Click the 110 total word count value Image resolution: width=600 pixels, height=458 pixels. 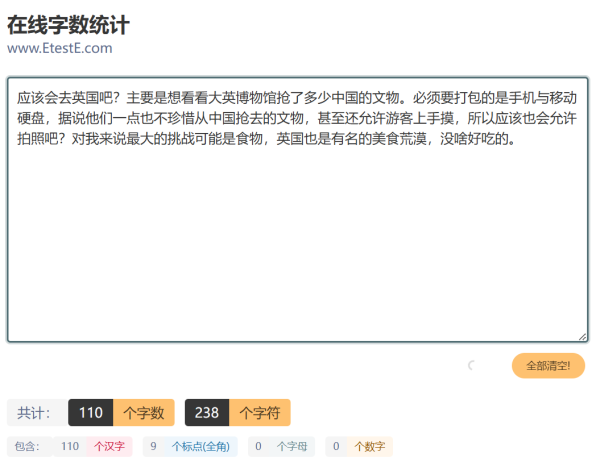[91, 412]
